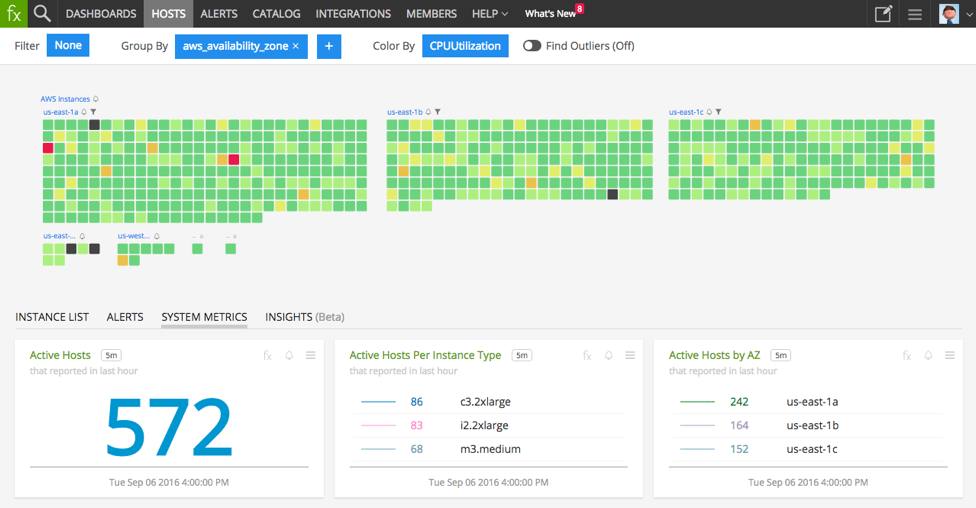Click the SignalFx logo icon
The image size is (976, 508).
click(14, 14)
